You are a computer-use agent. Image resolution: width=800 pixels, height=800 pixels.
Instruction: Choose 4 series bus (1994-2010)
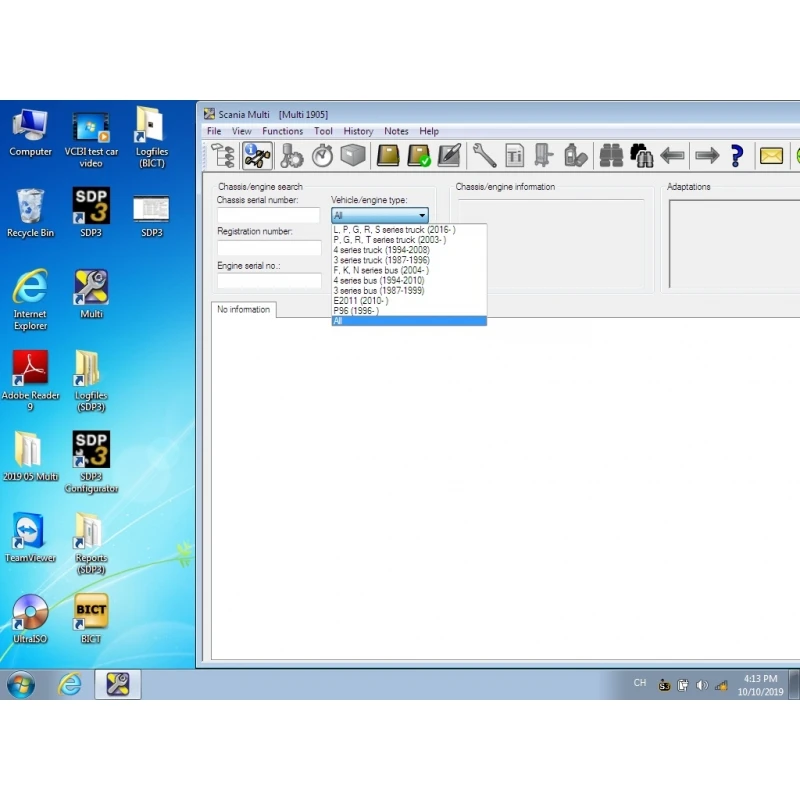tap(409, 281)
